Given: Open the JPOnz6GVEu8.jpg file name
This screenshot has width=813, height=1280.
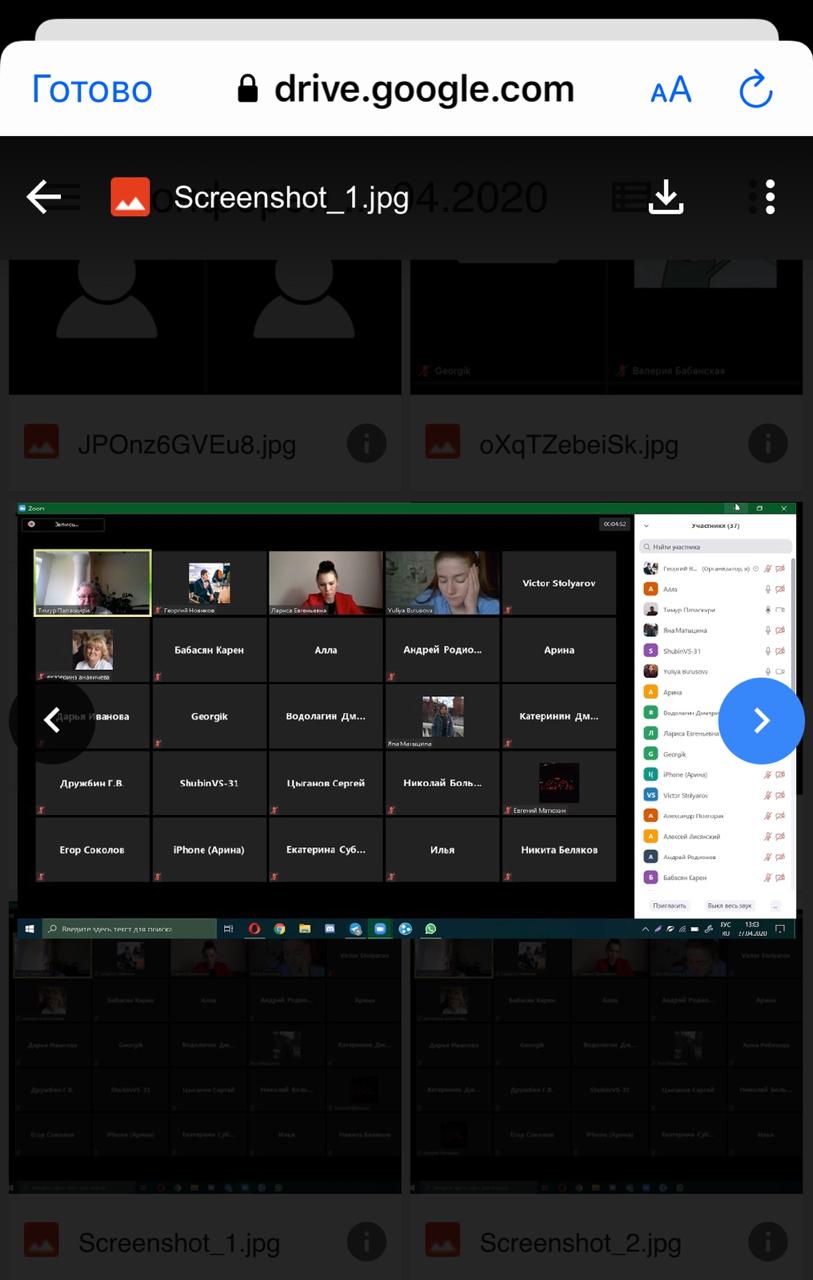Looking at the screenshot, I should click(187, 443).
